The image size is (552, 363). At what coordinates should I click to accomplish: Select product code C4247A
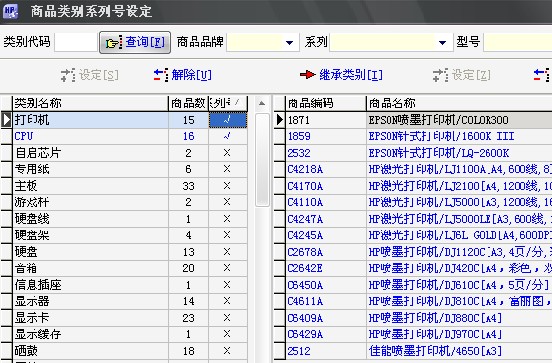(x=326, y=219)
